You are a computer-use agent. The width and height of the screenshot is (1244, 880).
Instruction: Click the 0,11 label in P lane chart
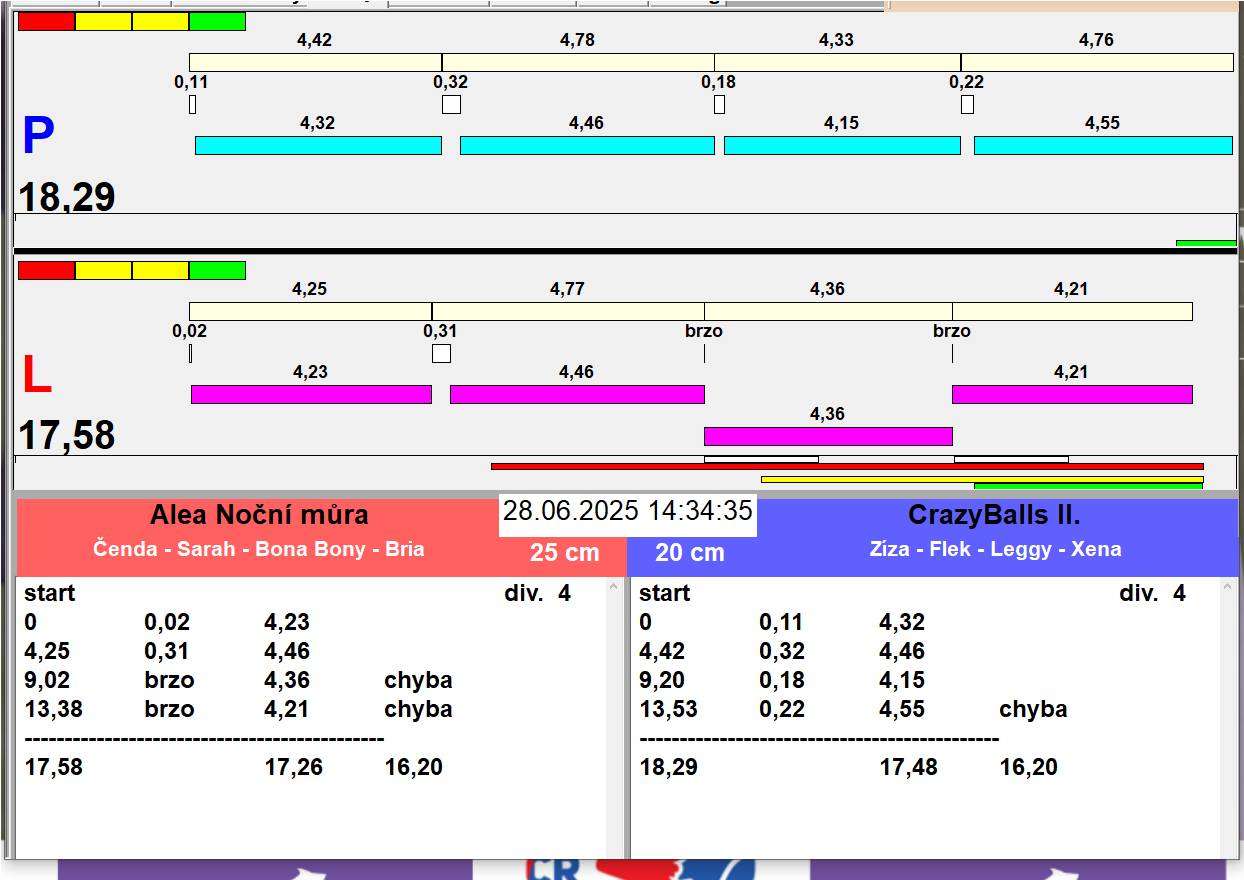[x=191, y=83]
